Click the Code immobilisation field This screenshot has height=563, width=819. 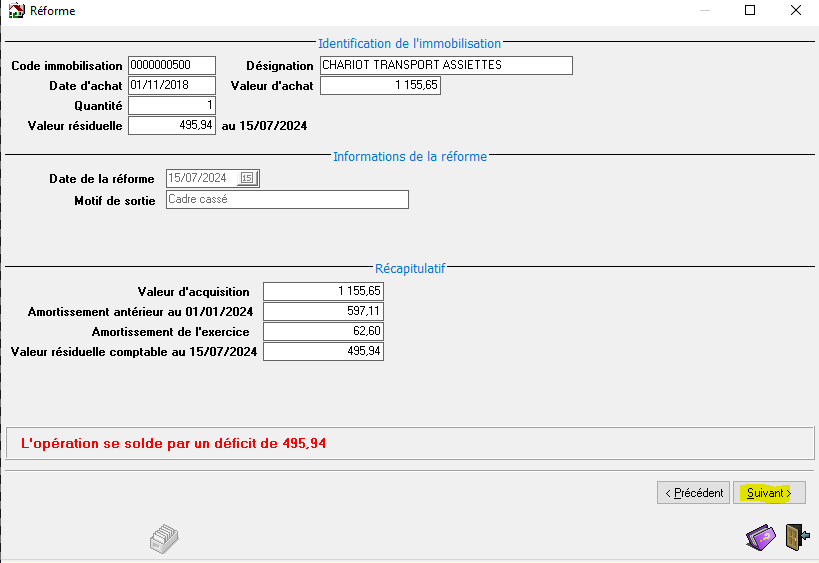pyautogui.click(x=172, y=66)
